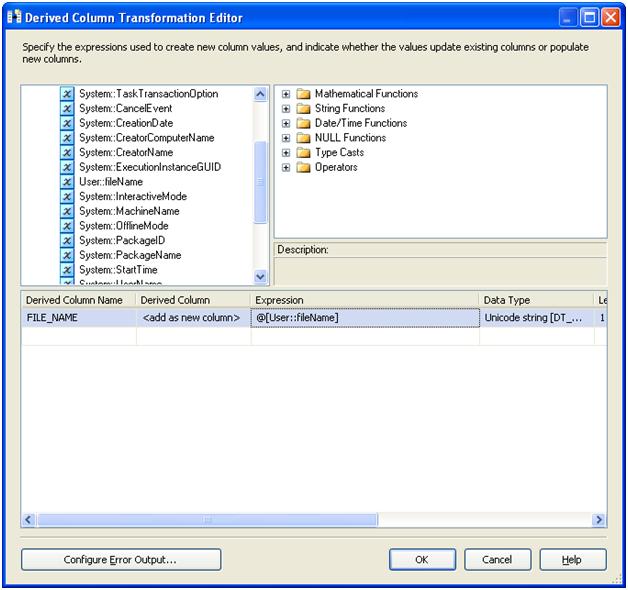This screenshot has height=590, width=628.
Task: Click the Date/Time Functions folder icon
Action: click(x=303, y=123)
